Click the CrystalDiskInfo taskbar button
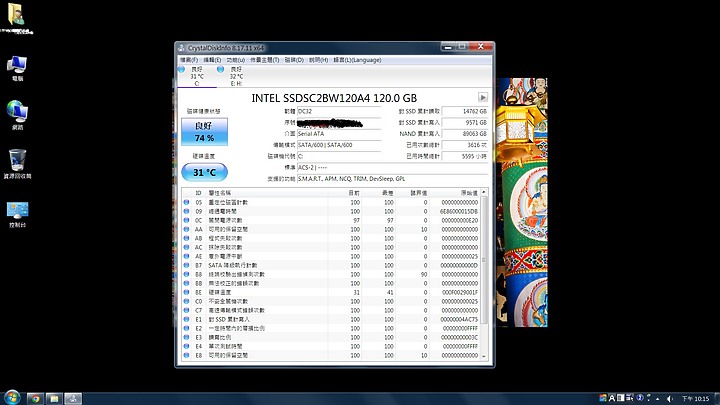This screenshot has width=720, height=405. coord(73,398)
